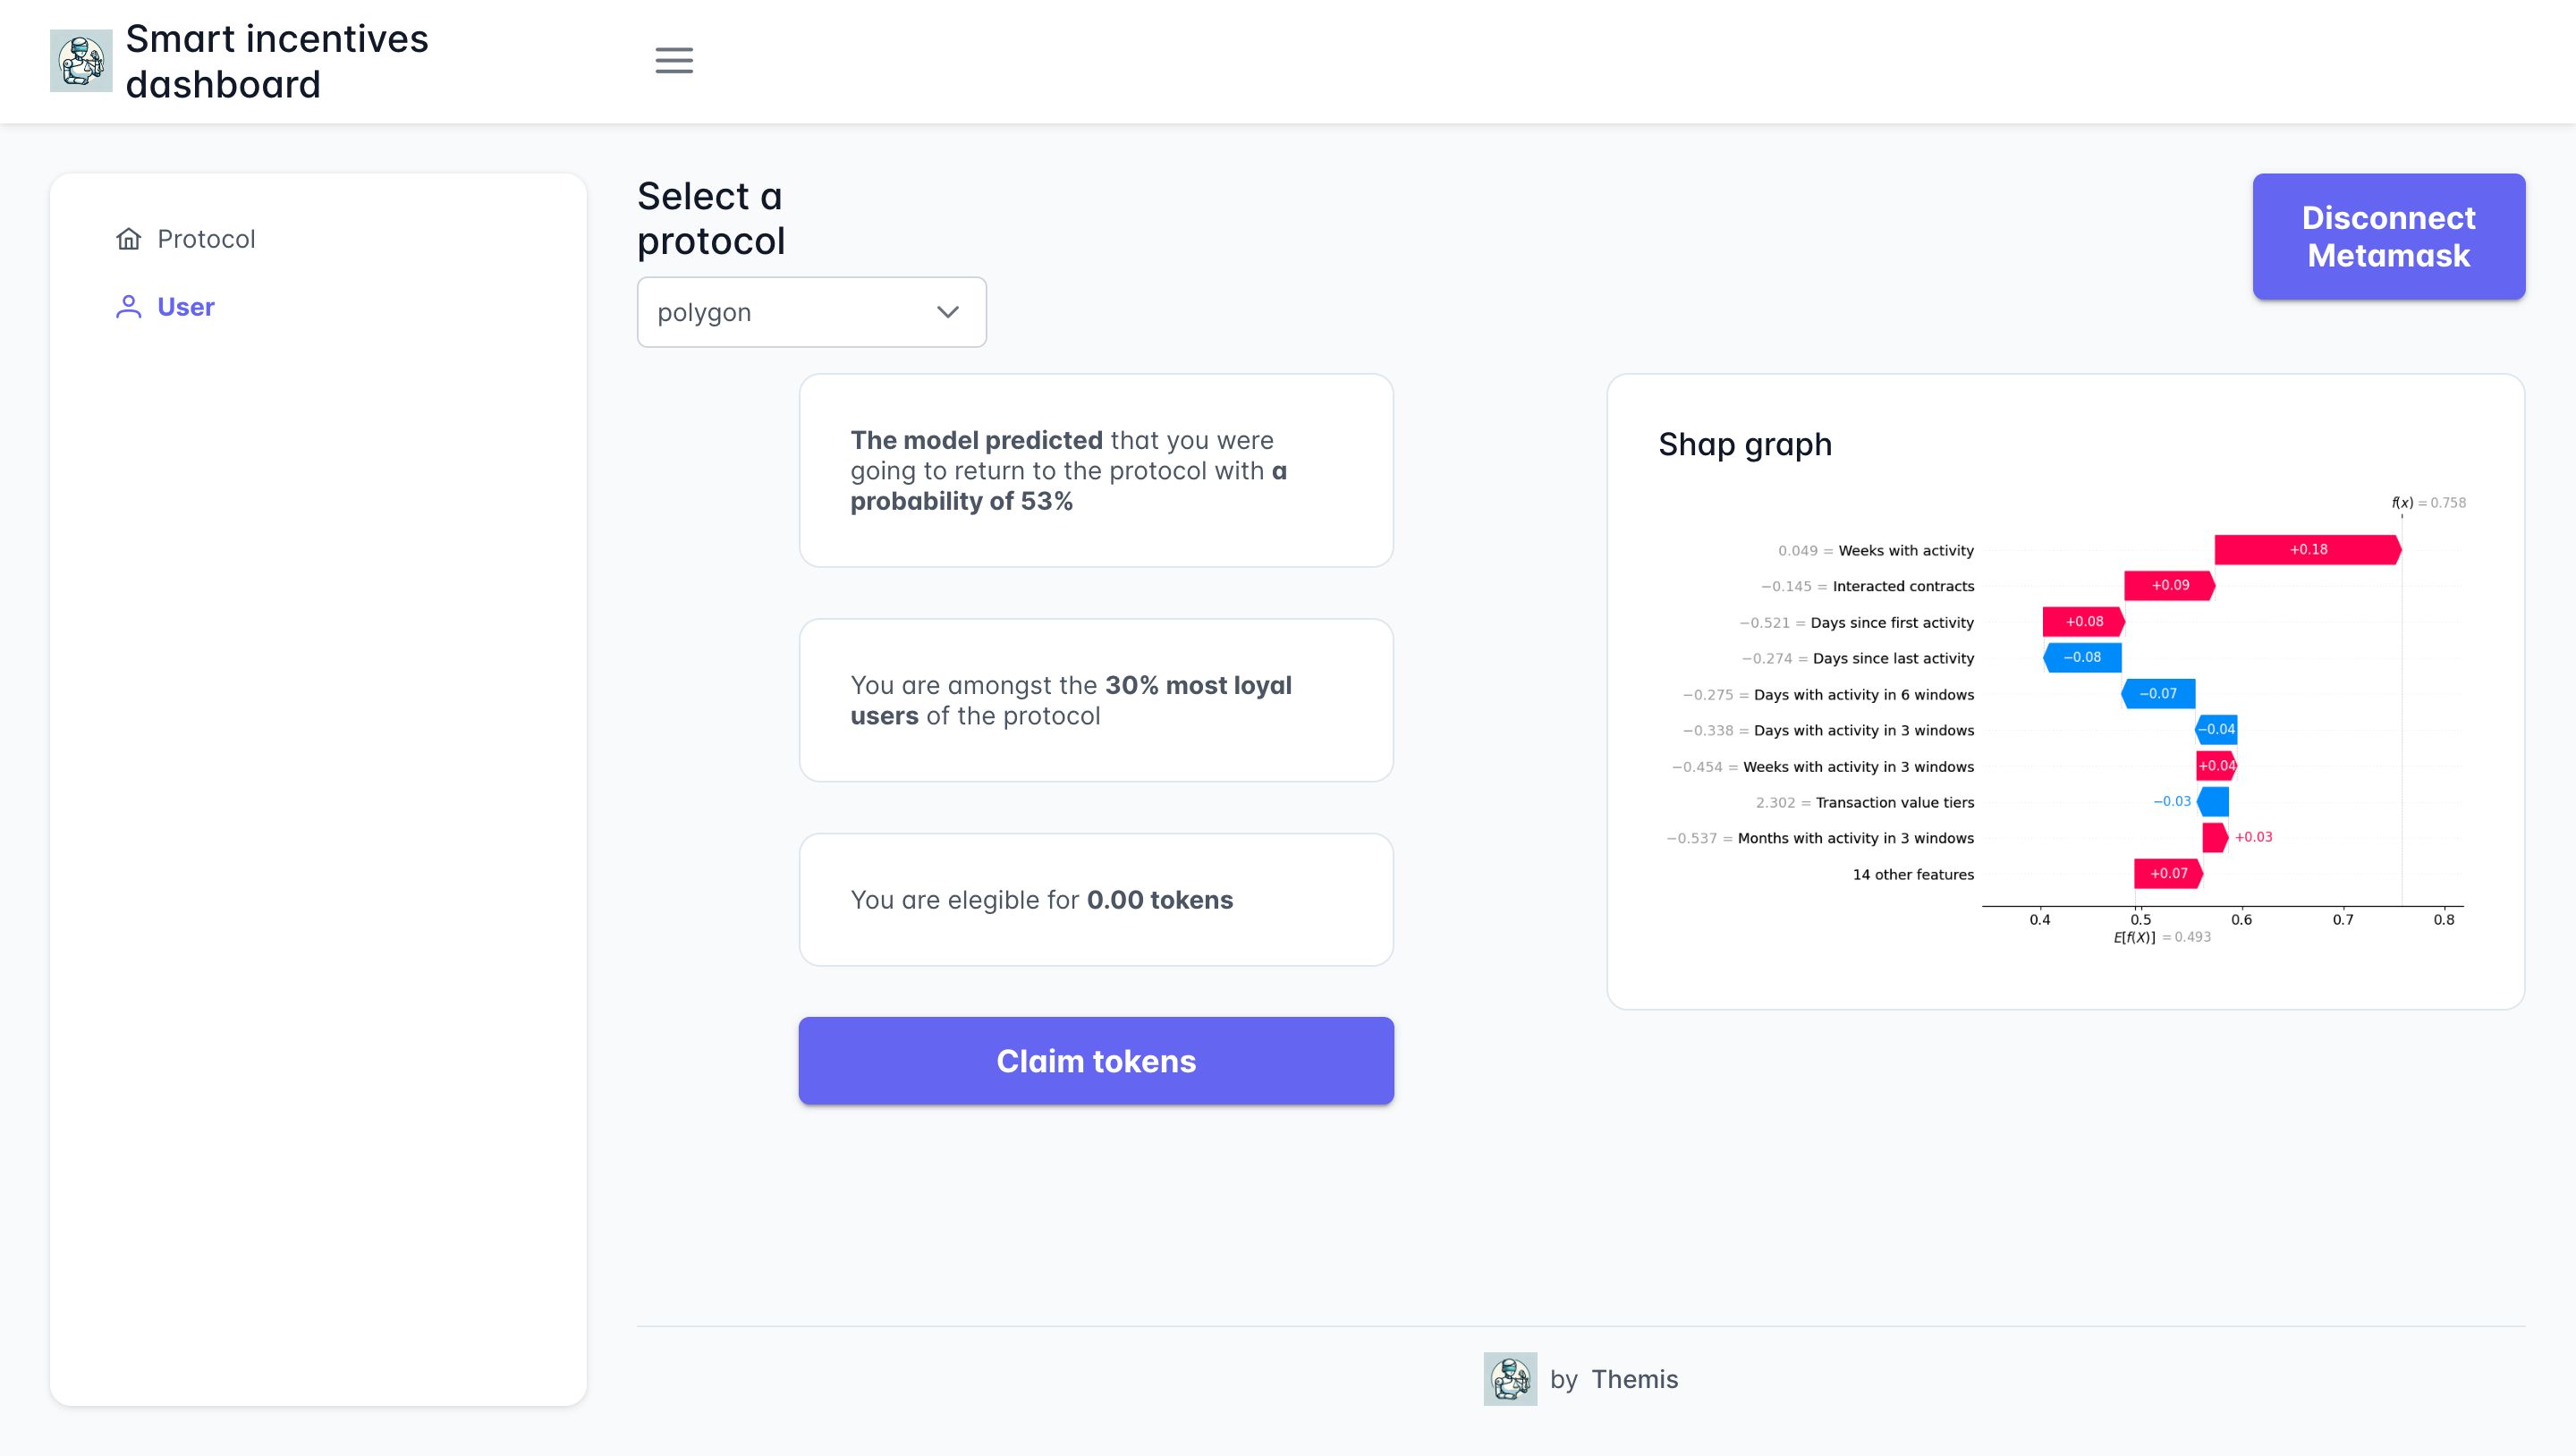Click the Smart Incentives dashboard logo
Screen dimensions: 2576x1456
81,60
